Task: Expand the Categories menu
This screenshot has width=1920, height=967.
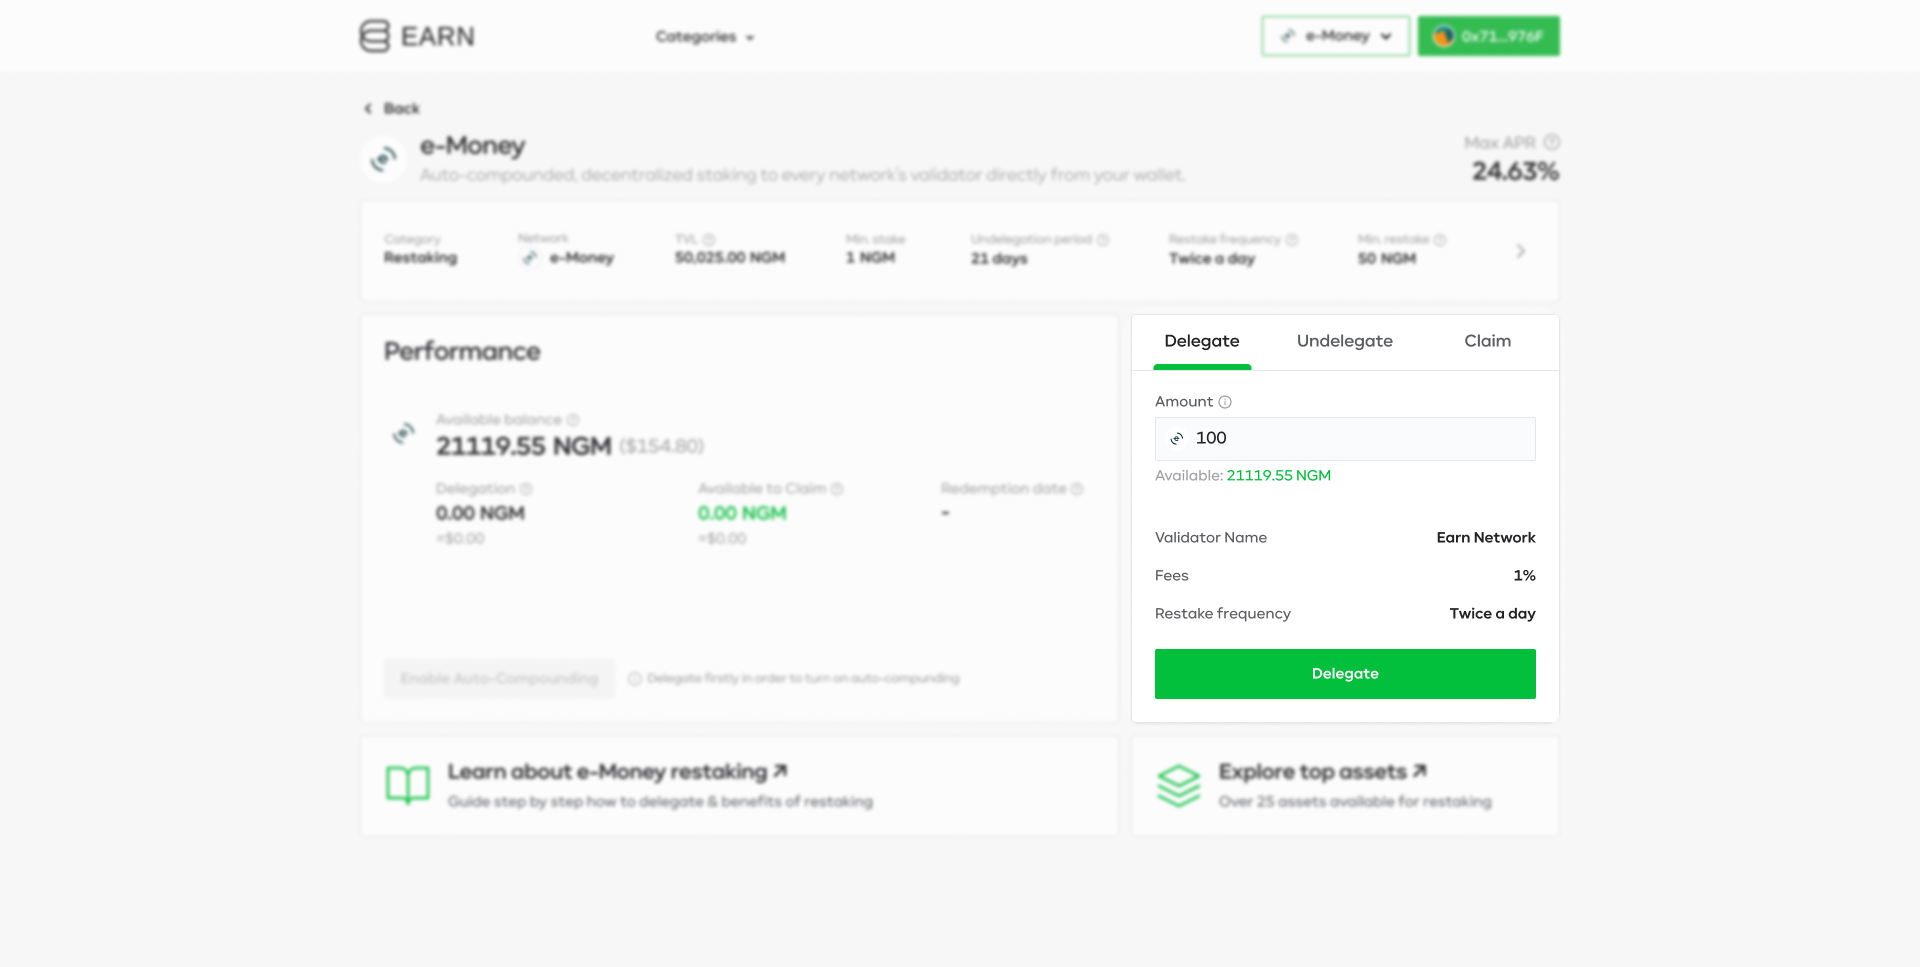Action: [705, 37]
